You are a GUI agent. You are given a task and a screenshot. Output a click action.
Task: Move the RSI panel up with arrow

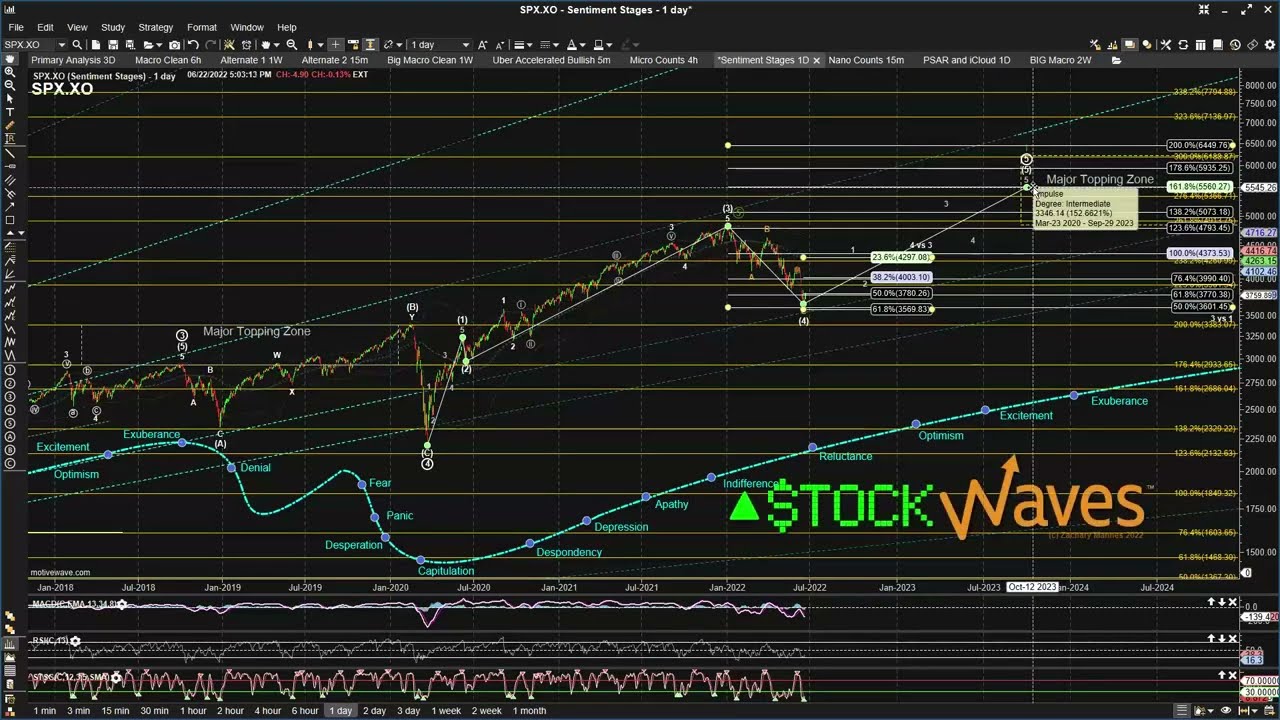[x=1211, y=638]
